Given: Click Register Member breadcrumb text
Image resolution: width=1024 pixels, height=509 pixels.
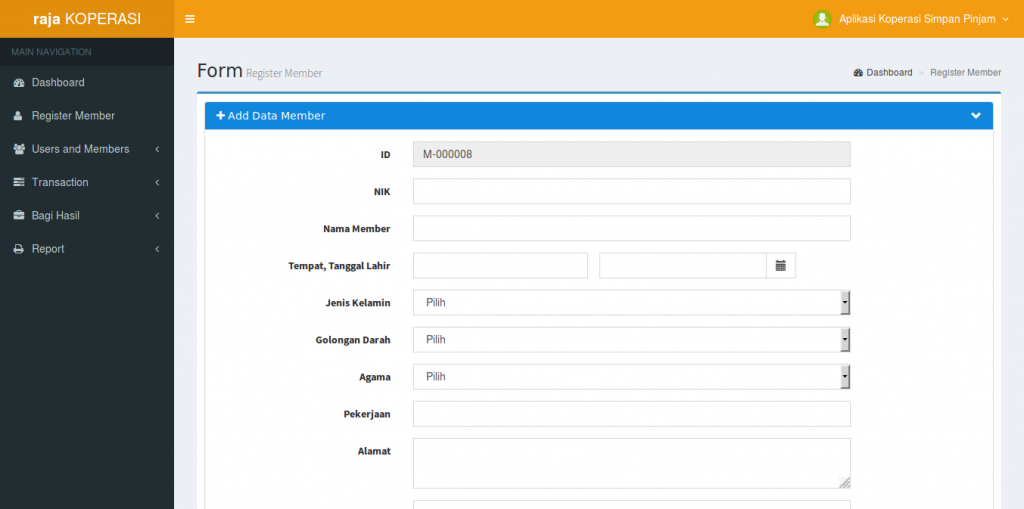Looking at the screenshot, I should 965,73.
